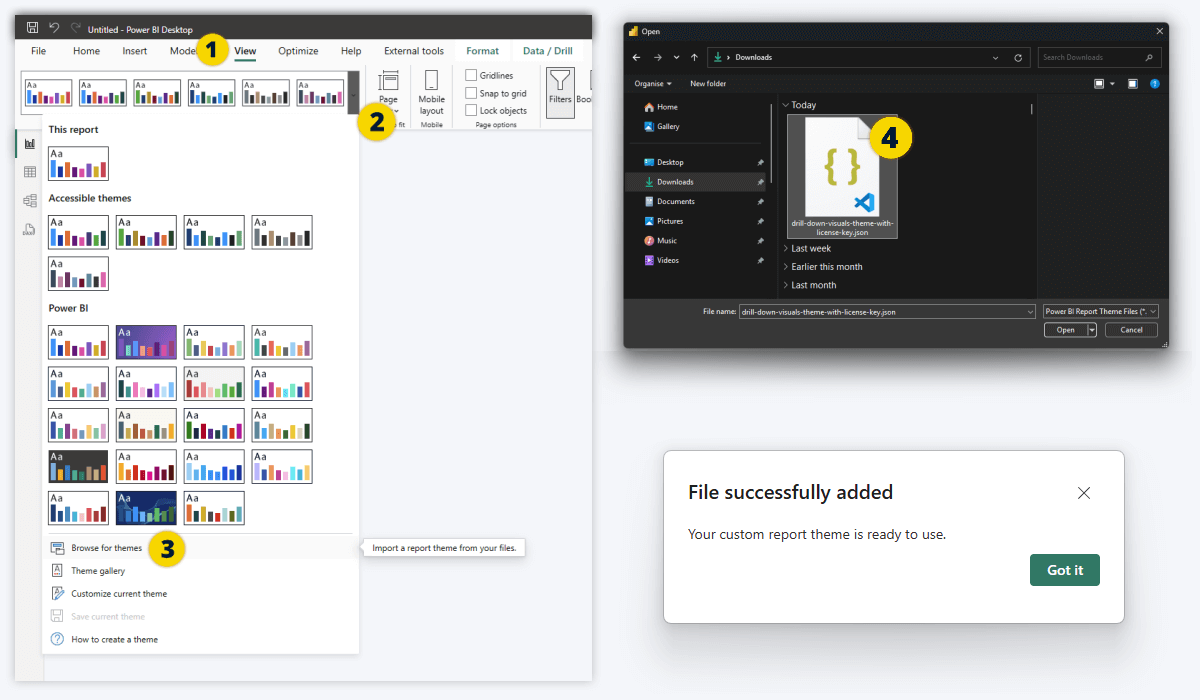Image resolution: width=1200 pixels, height=700 pixels.
Task: Click the Save icon in Power BI title bar
Action: (x=33, y=29)
